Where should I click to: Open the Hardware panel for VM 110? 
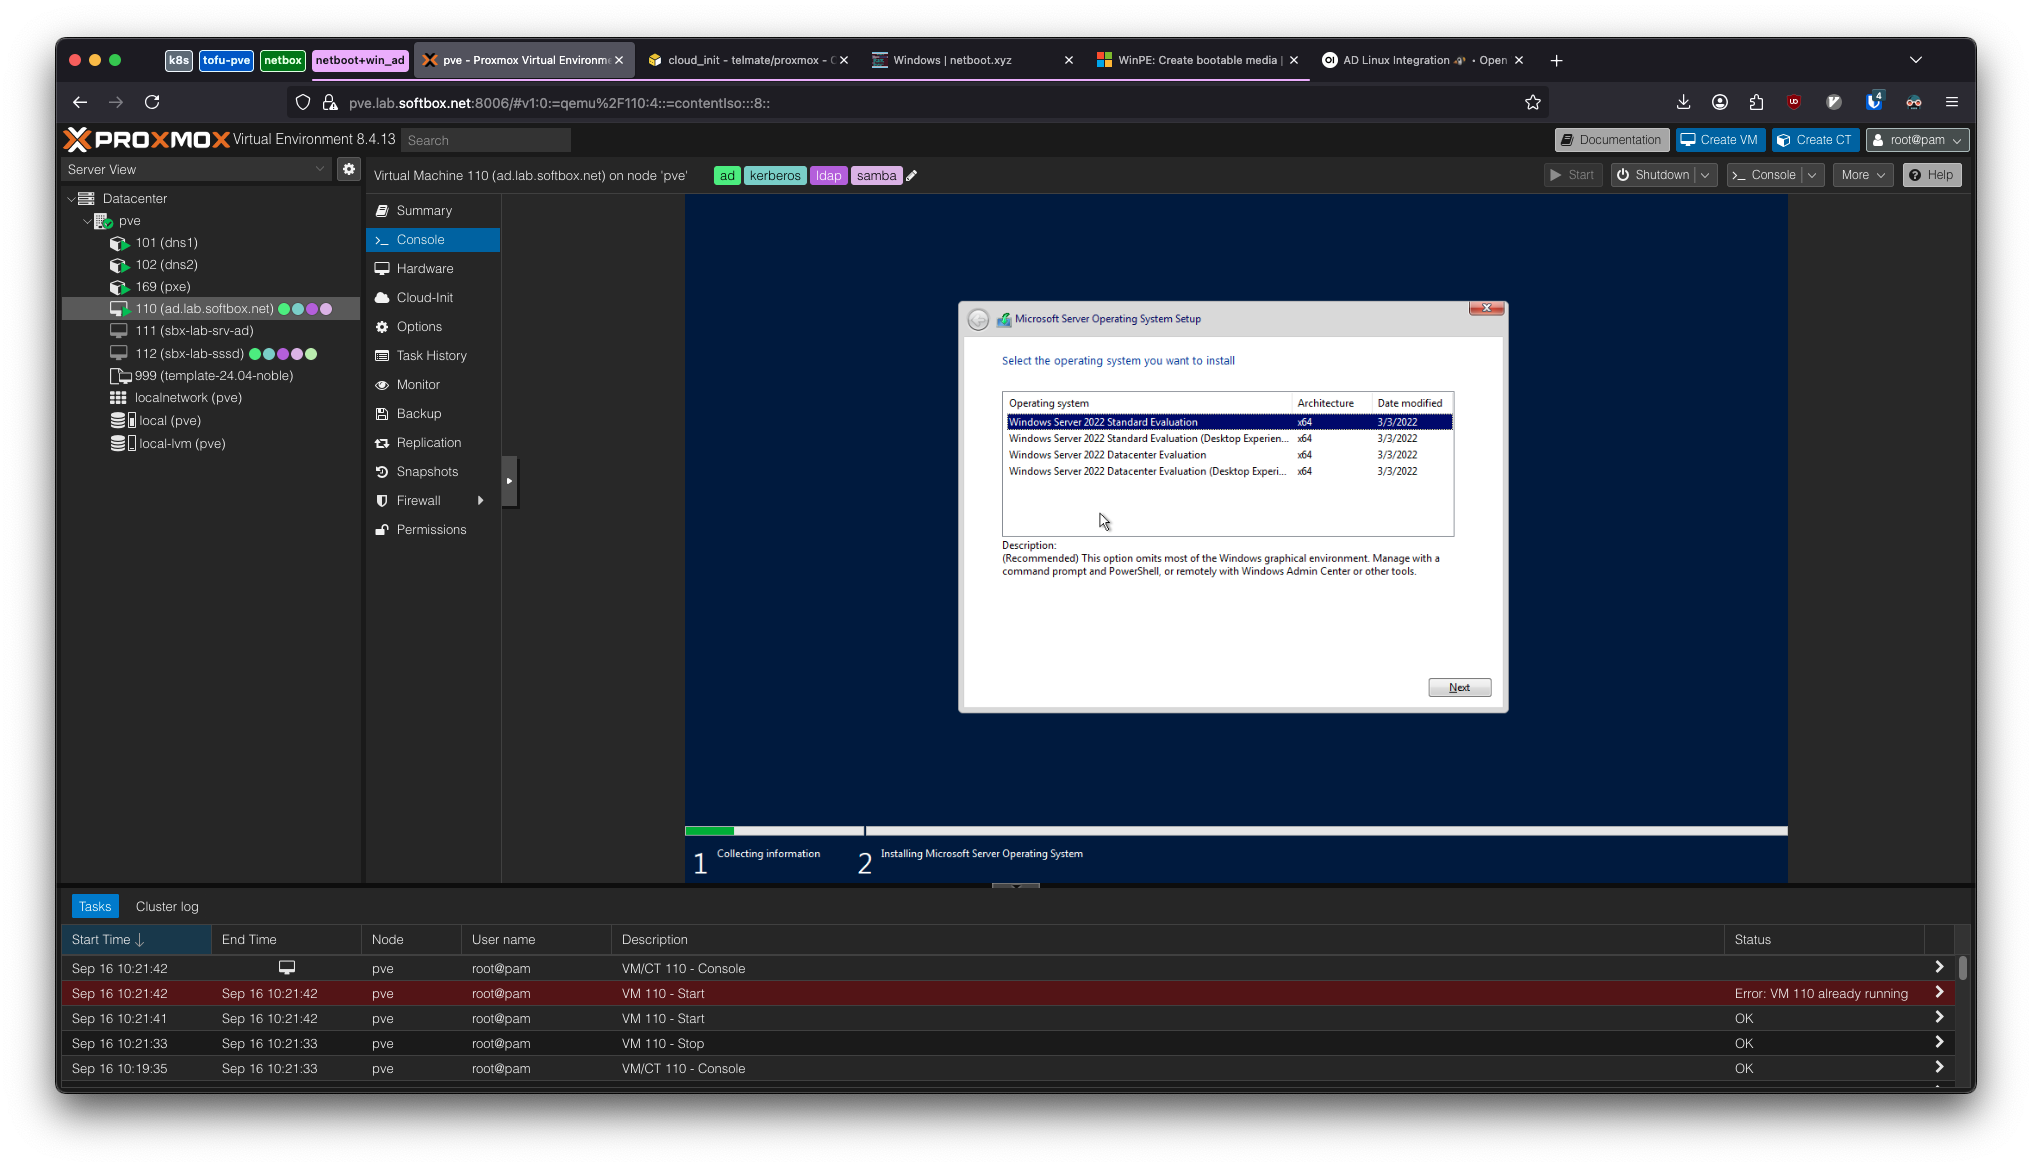click(425, 268)
